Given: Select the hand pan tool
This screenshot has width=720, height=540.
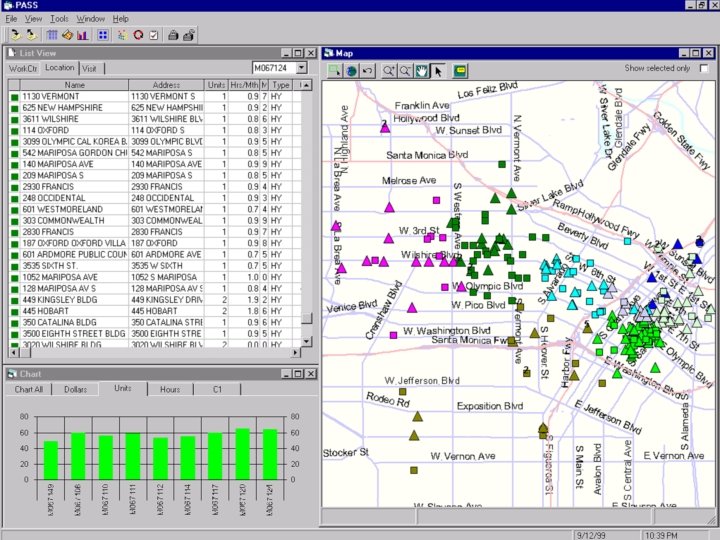Looking at the screenshot, I should coord(422,71).
